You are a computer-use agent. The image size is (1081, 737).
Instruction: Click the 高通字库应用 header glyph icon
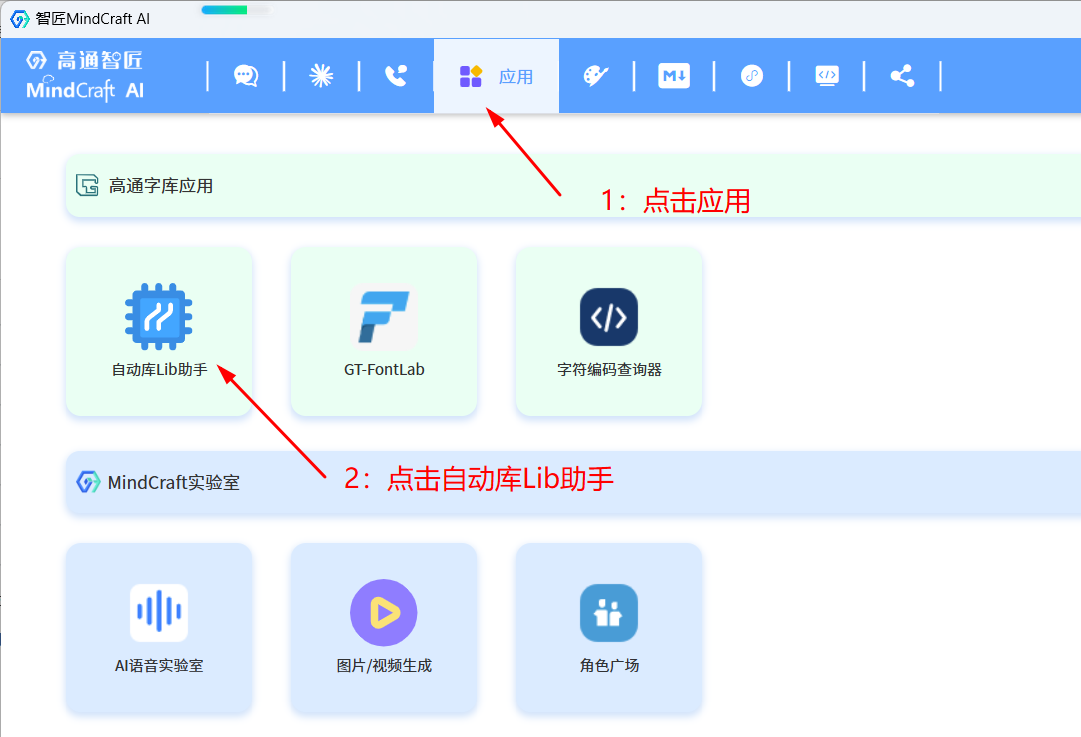(x=87, y=185)
